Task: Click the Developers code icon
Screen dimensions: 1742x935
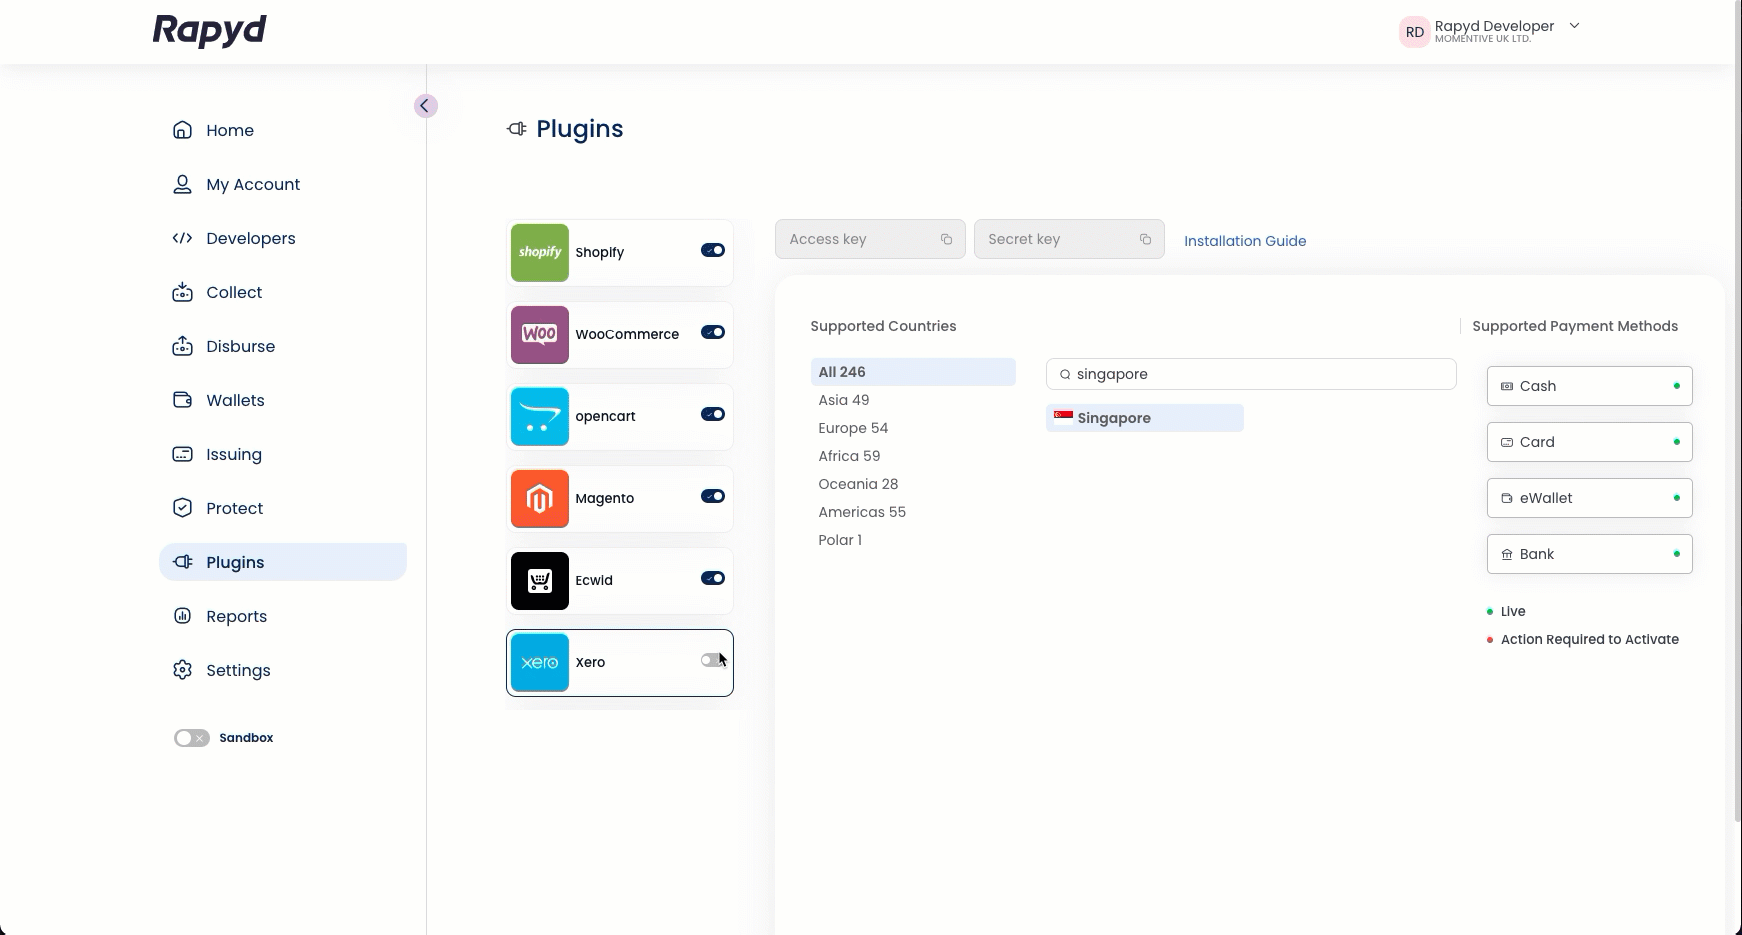Action: click(182, 238)
